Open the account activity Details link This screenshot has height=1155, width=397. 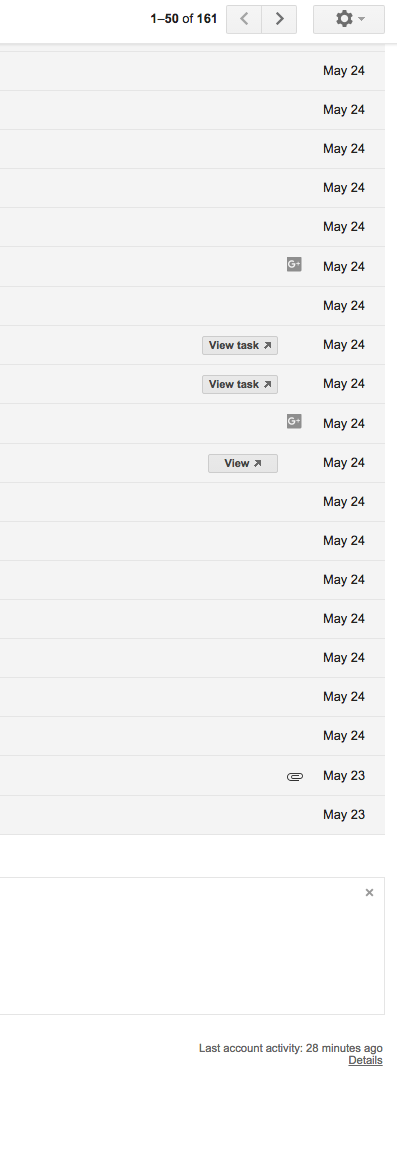[365, 1061]
